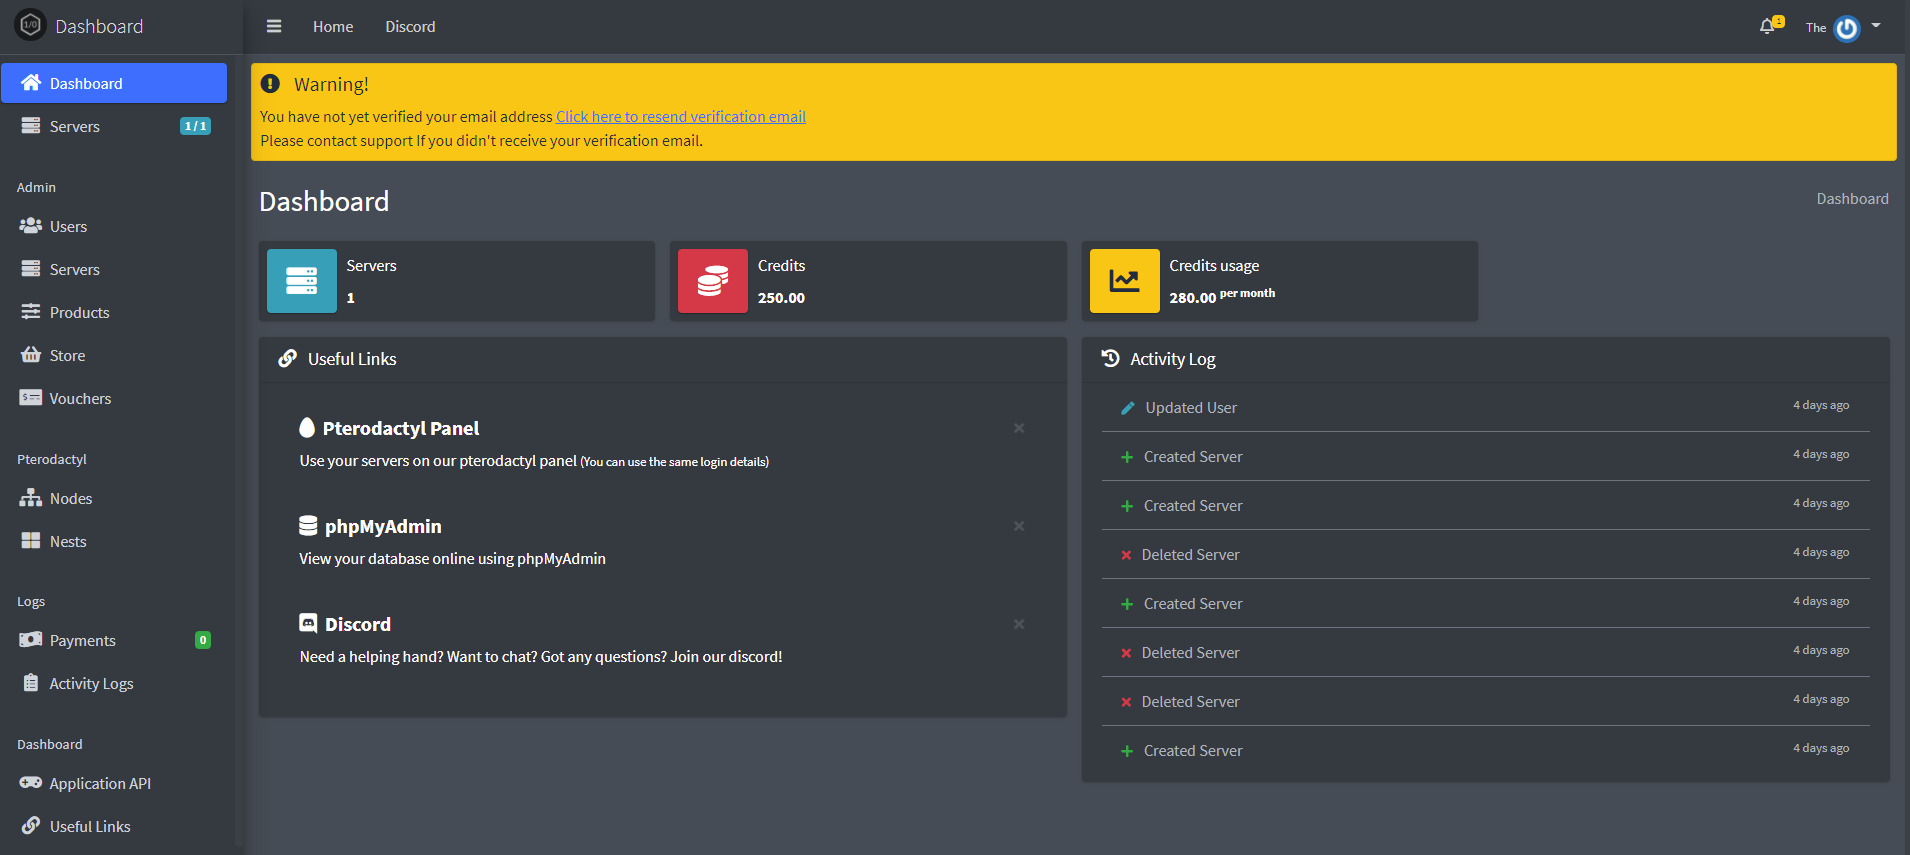
Task: Click the Admin Servers sidebar icon
Action: click(x=31, y=269)
